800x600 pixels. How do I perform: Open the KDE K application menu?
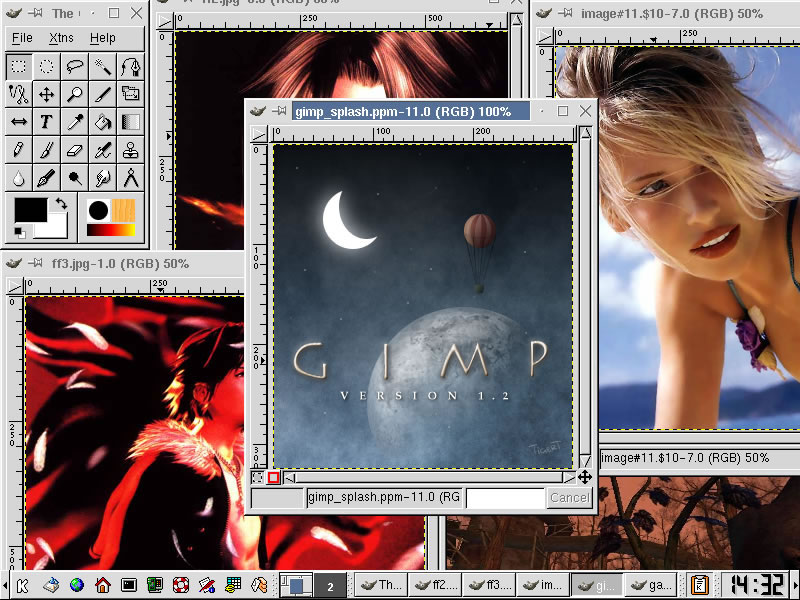[22, 585]
